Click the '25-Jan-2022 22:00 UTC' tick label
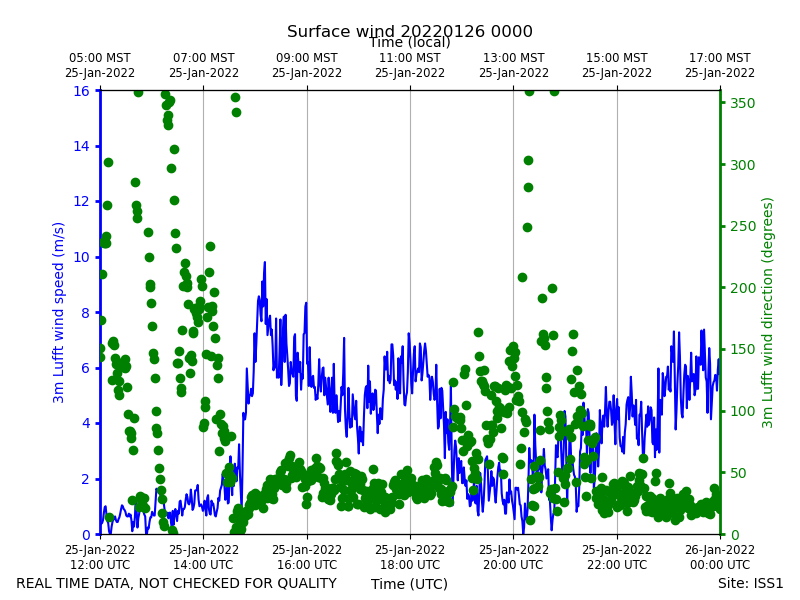Viewport: 800px width, 600px height. (617, 557)
